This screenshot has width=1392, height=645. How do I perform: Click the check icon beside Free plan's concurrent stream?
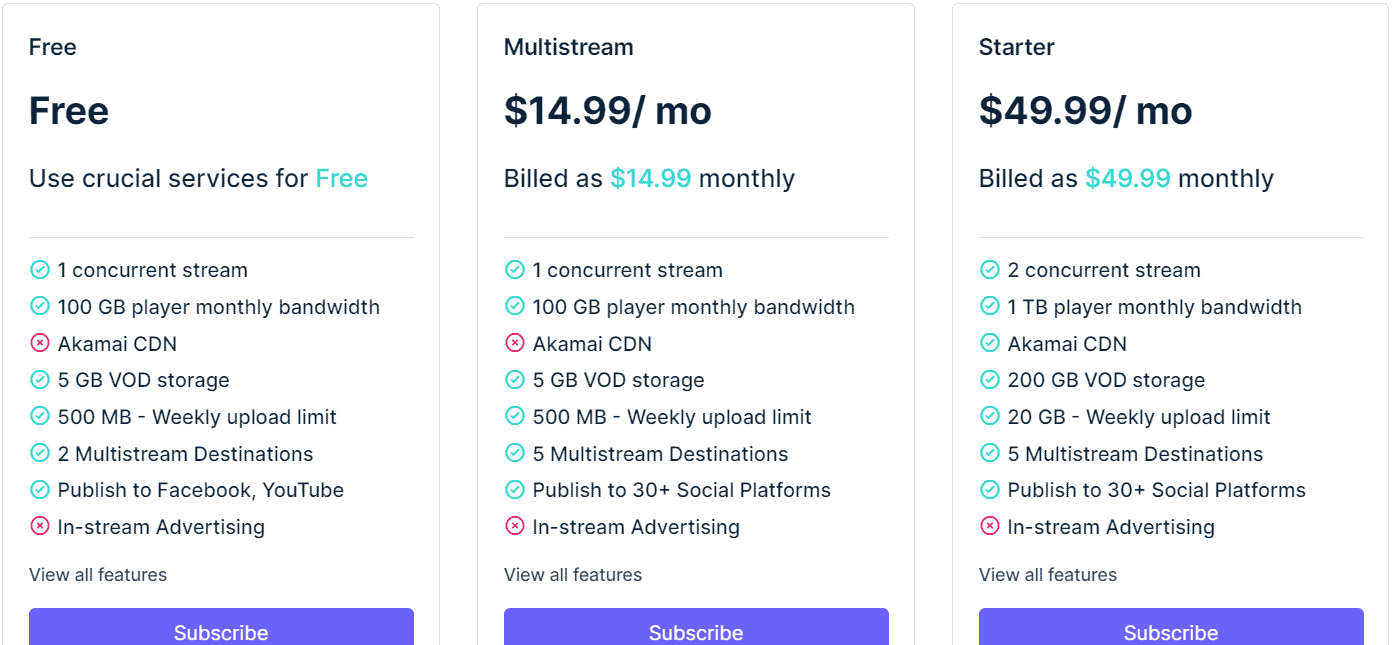40,269
